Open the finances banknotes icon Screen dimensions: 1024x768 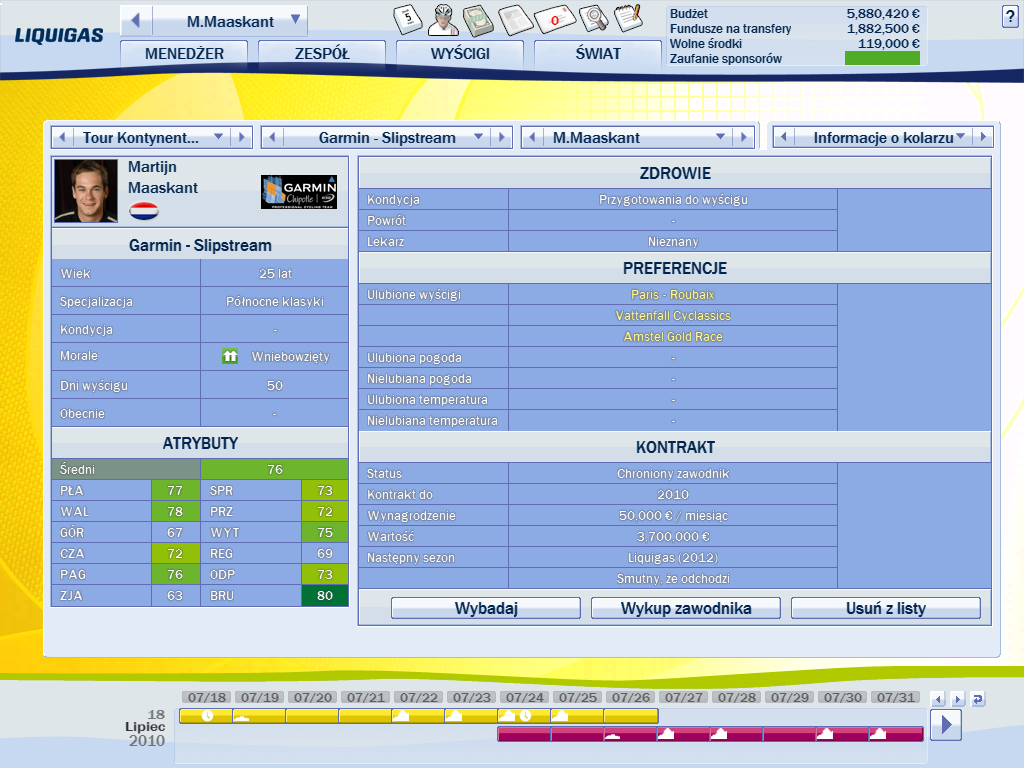click(478, 20)
